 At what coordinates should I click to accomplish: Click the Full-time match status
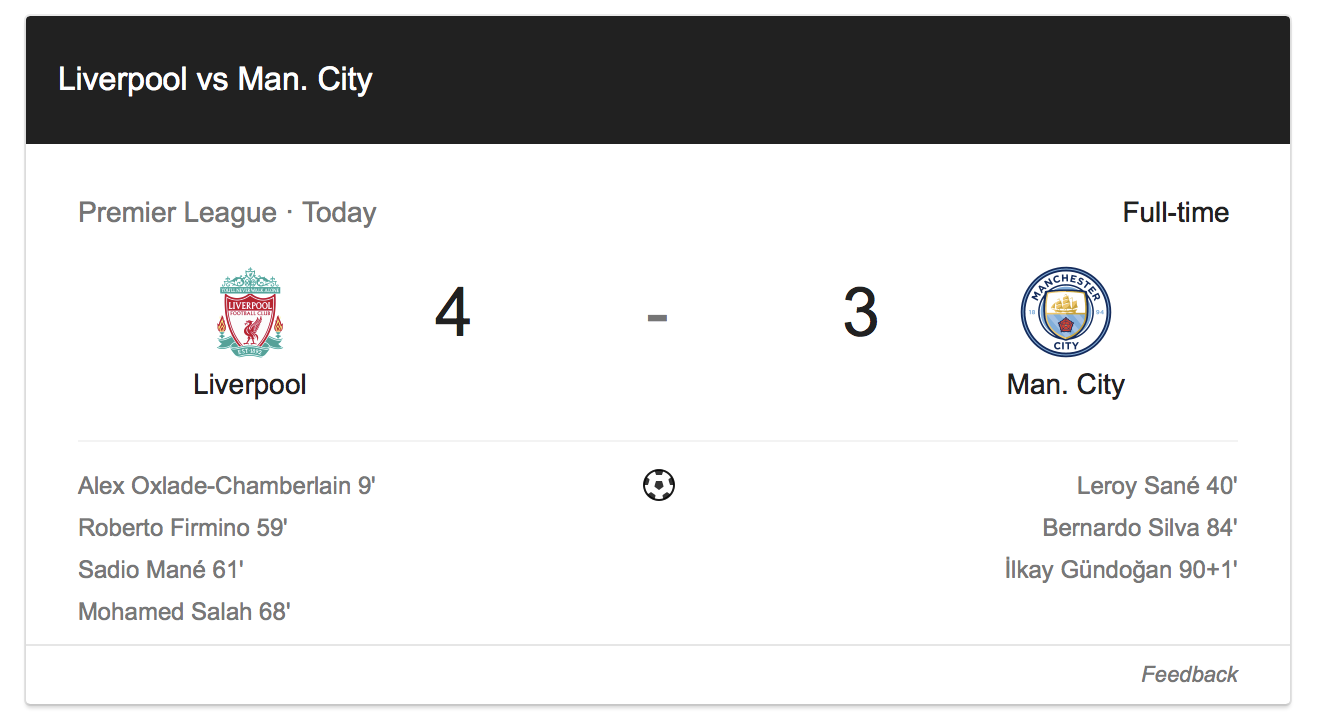click(x=1176, y=213)
